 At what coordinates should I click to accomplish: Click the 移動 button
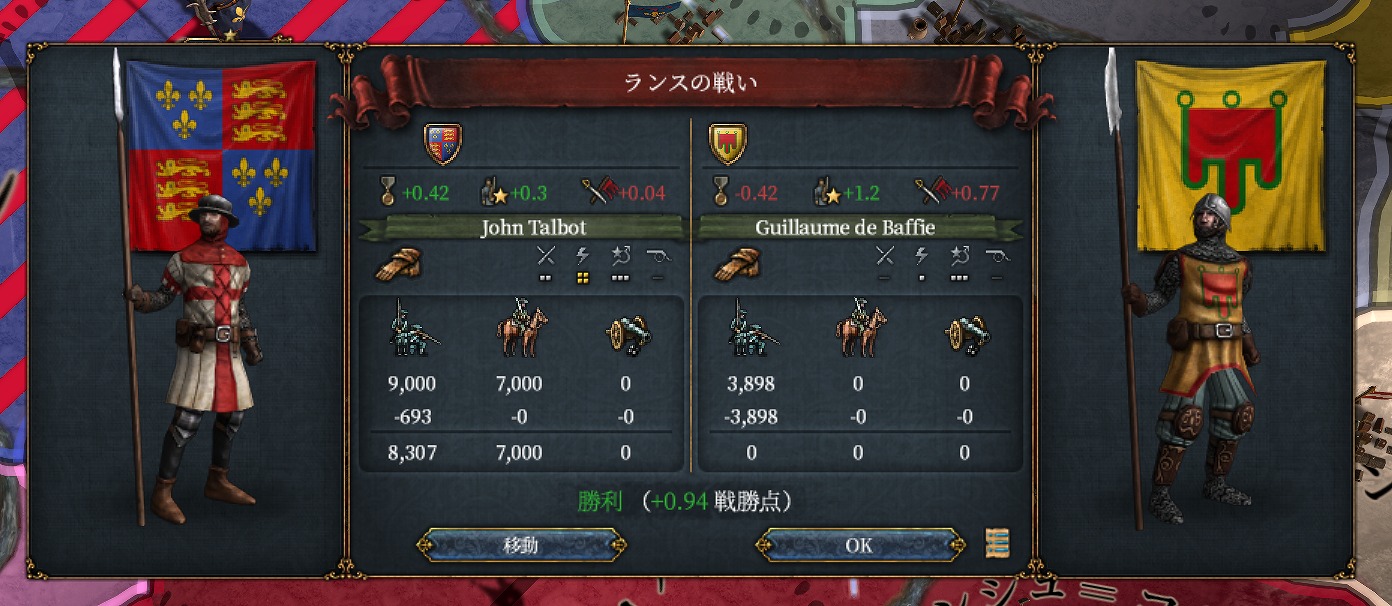pos(521,545)
